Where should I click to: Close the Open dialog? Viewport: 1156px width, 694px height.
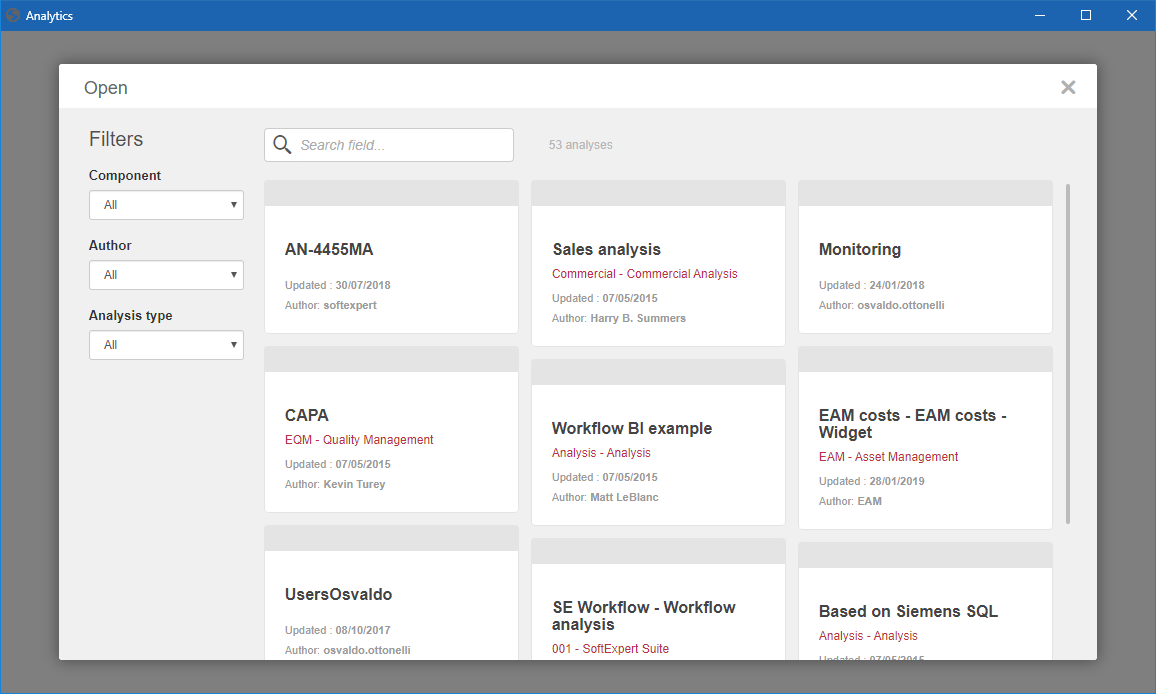[x=1068, y=87]
